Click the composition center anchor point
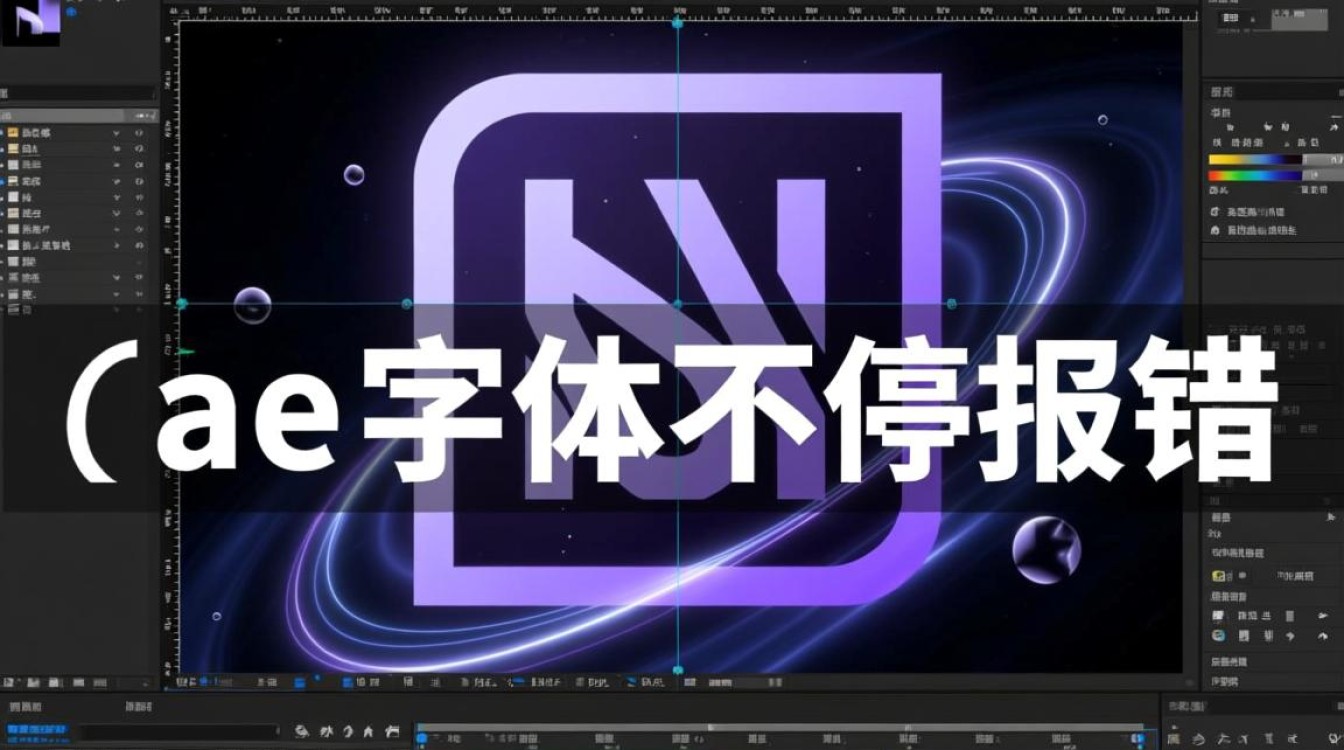The height and width of the screenshot is (750, 1344). (678, 303)
